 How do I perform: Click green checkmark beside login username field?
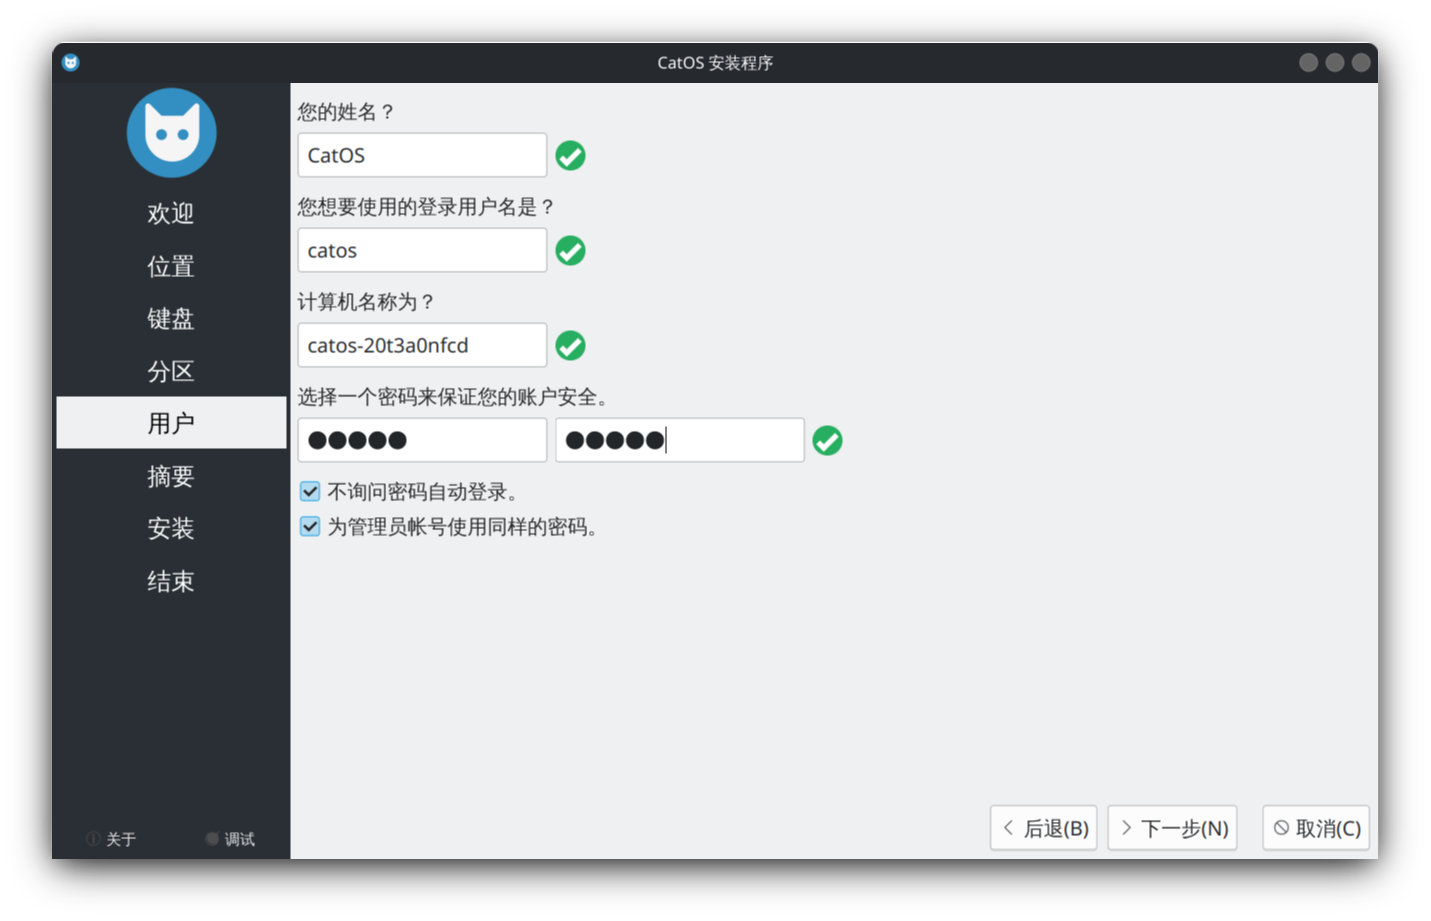(570, 251)
